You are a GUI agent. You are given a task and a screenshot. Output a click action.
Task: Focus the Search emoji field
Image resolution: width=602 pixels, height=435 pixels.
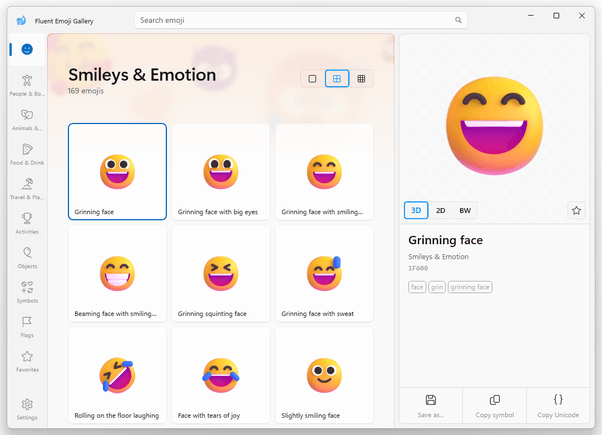(301, 20)
